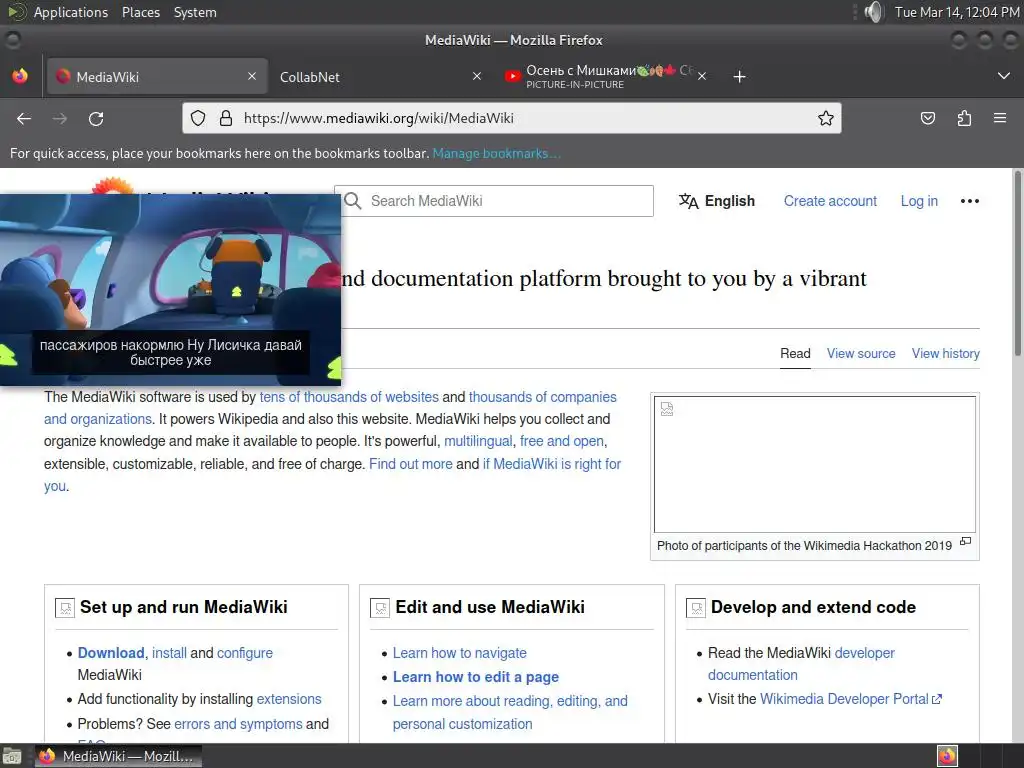Screen dimensions: 1024x768
Task: Close the MediaWiki tab
Action: click(x=252, y=76)
